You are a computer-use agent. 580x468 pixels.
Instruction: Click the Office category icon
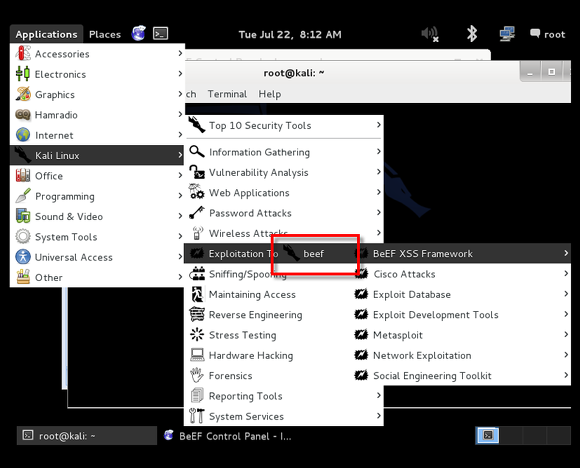click(x=23, y=175)
